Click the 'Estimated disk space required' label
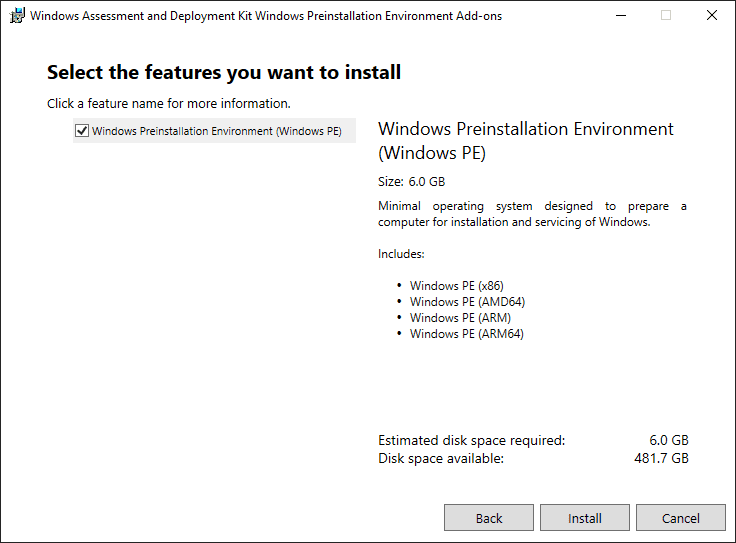 coord(471,440)
